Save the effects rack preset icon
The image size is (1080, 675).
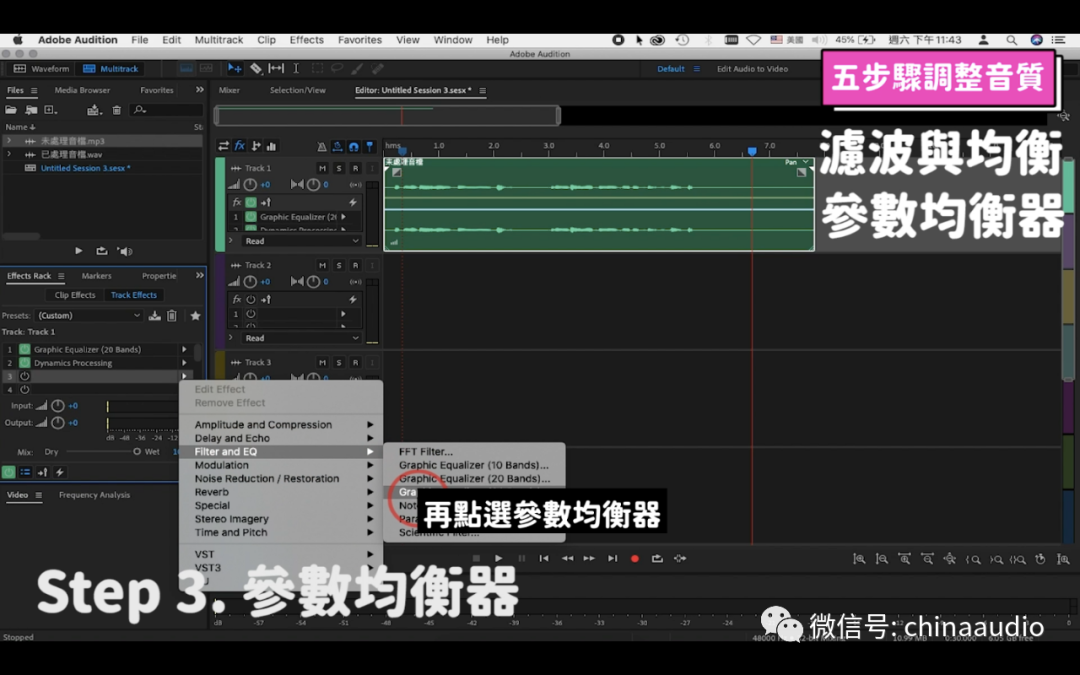[154, 315]
